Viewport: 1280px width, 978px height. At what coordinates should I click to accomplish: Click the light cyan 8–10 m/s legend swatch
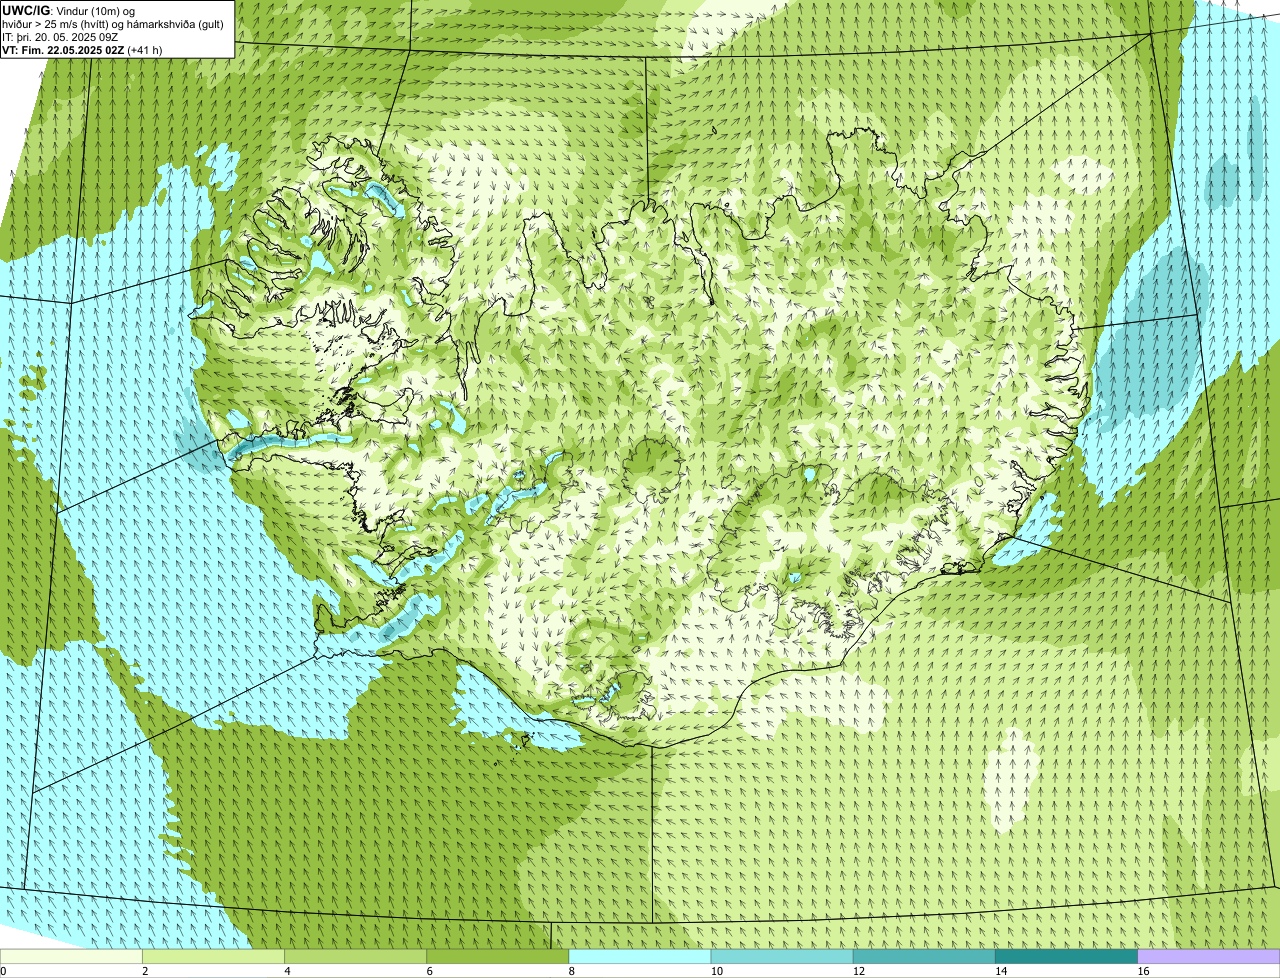point(639,956)
